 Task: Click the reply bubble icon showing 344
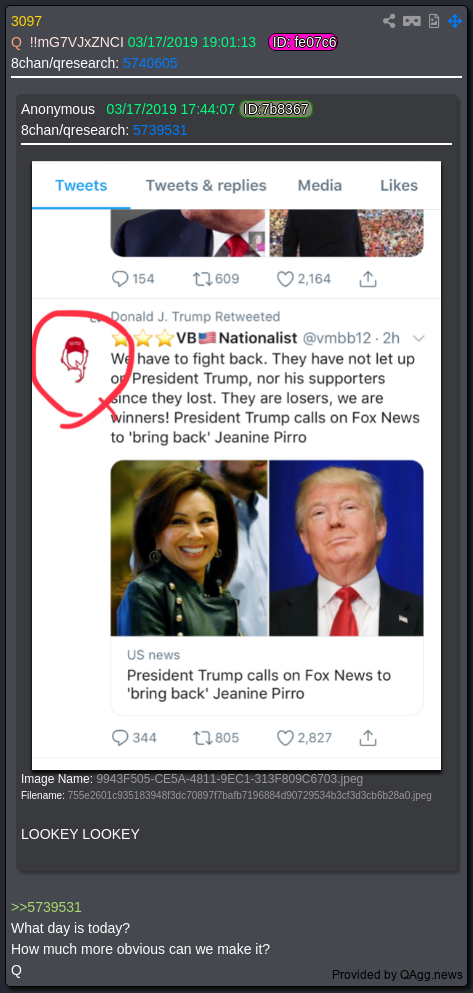[x=120, y=737]
